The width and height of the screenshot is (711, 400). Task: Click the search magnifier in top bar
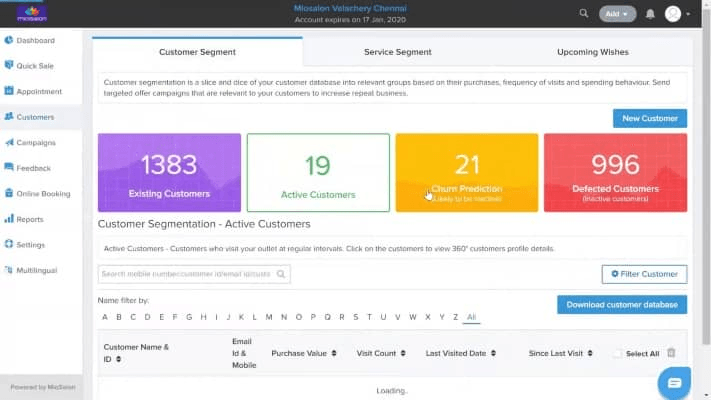click(584, 14)
